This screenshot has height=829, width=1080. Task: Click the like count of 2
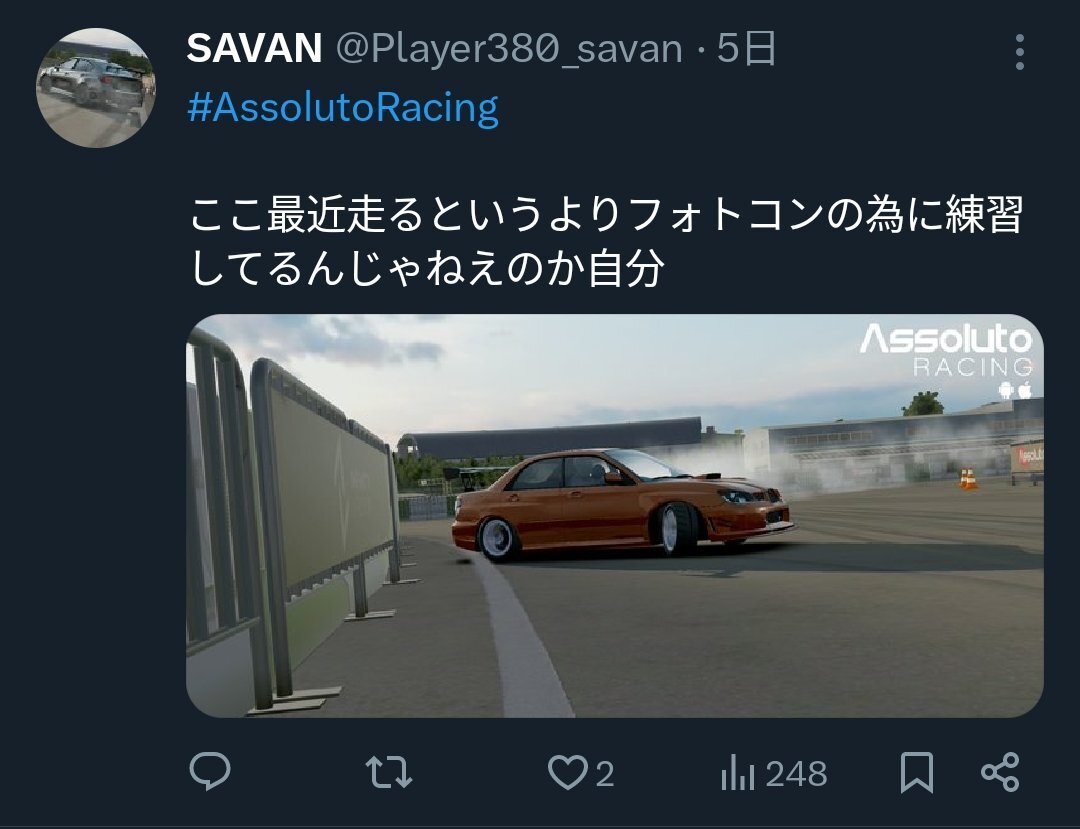point(605,774)
